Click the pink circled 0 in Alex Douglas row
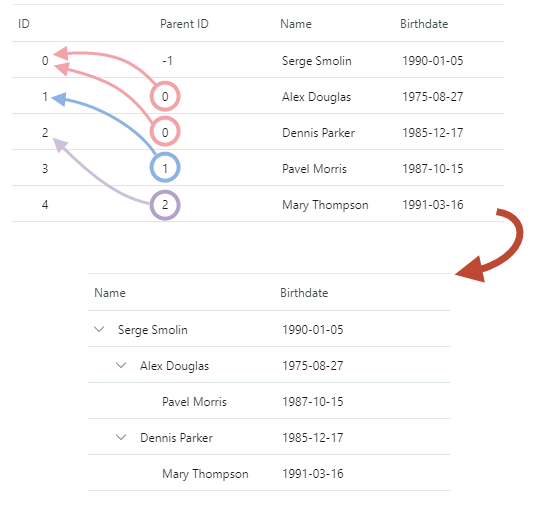The image size is (534, 509). point(165,96)
